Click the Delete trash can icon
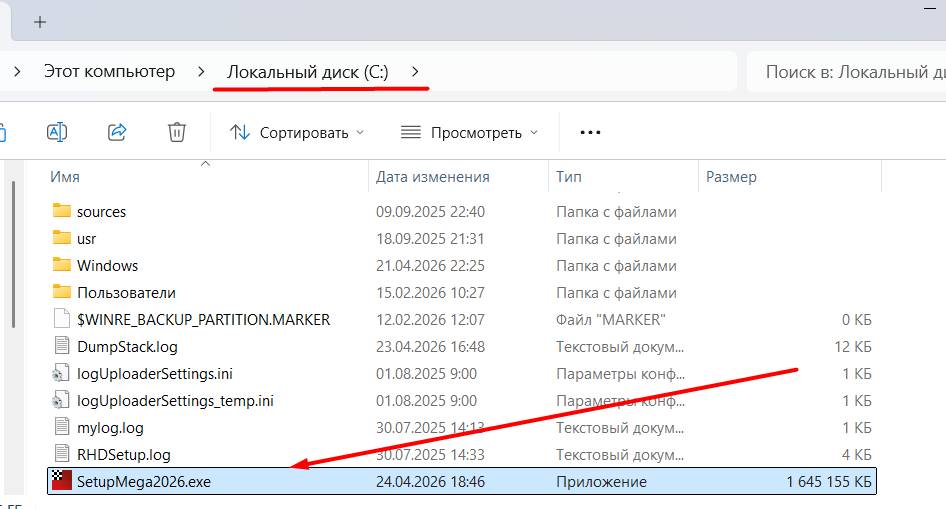The image size is (946, 509). (176, 132)
